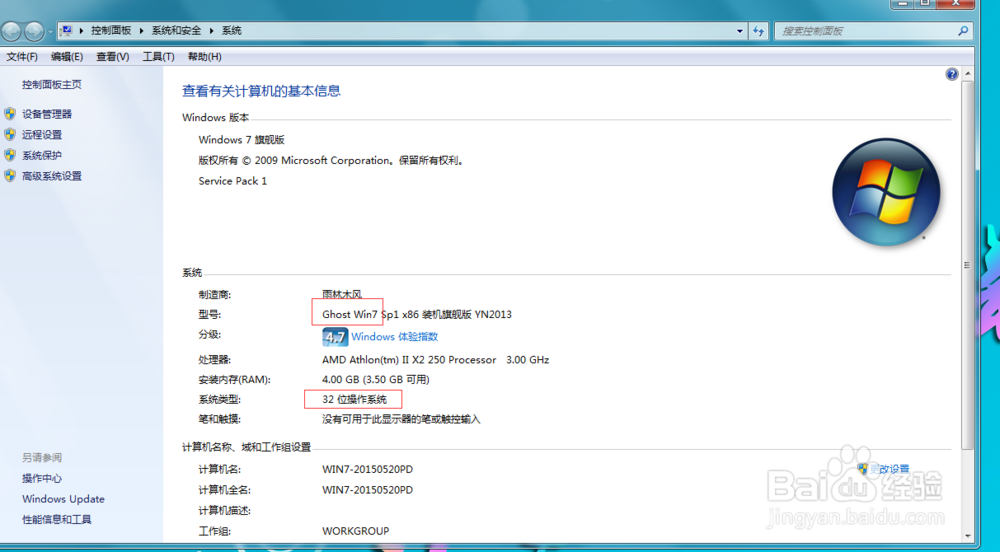Click the 系统 breadcrumb in the address bar

[232, 31]
